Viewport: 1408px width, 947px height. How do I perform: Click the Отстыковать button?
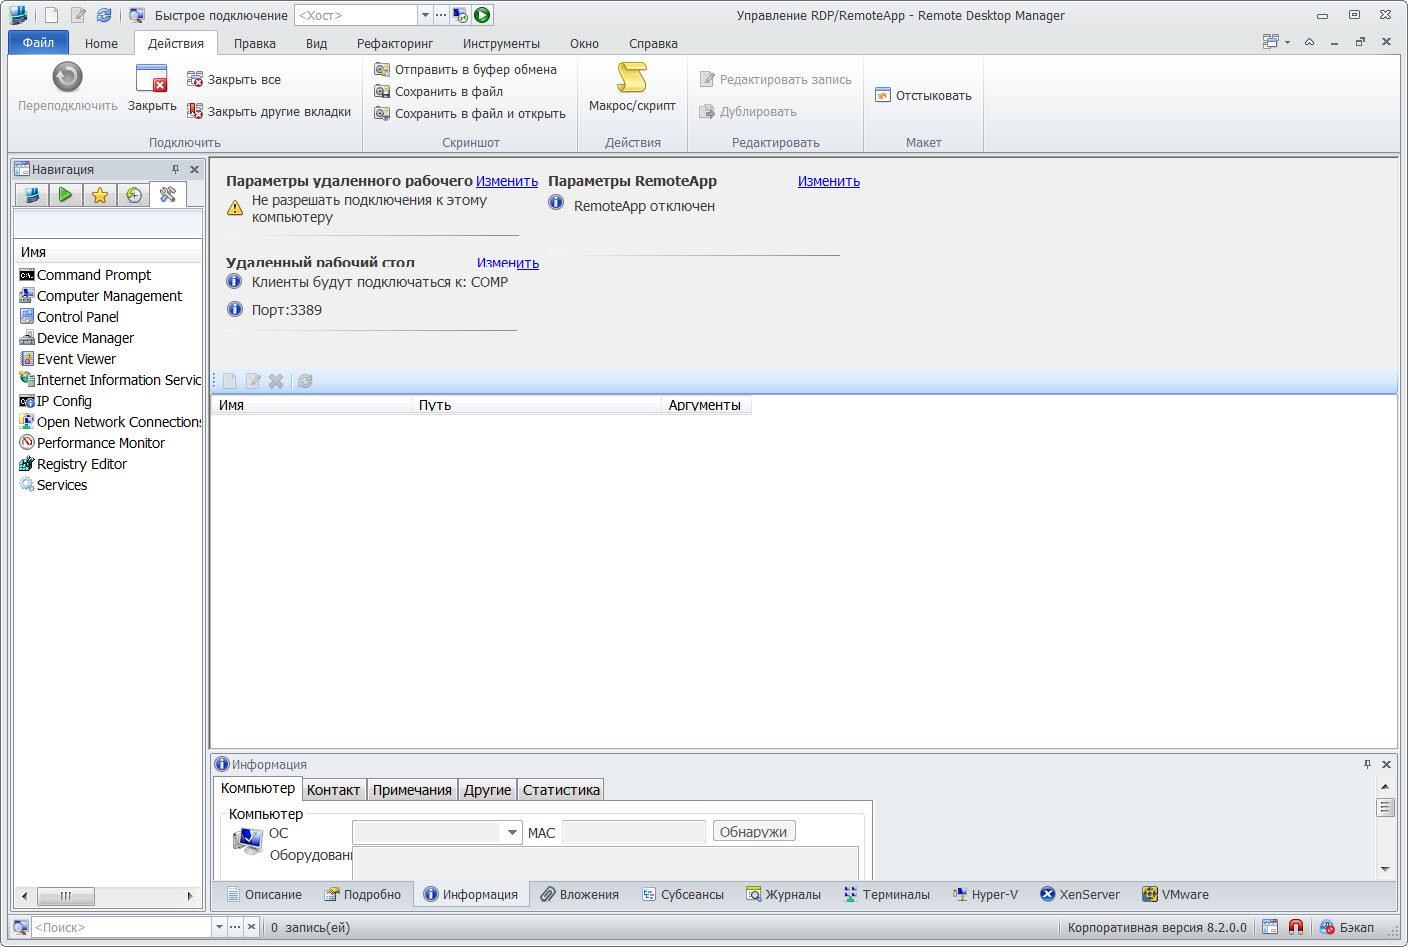(x=923, y=95)
